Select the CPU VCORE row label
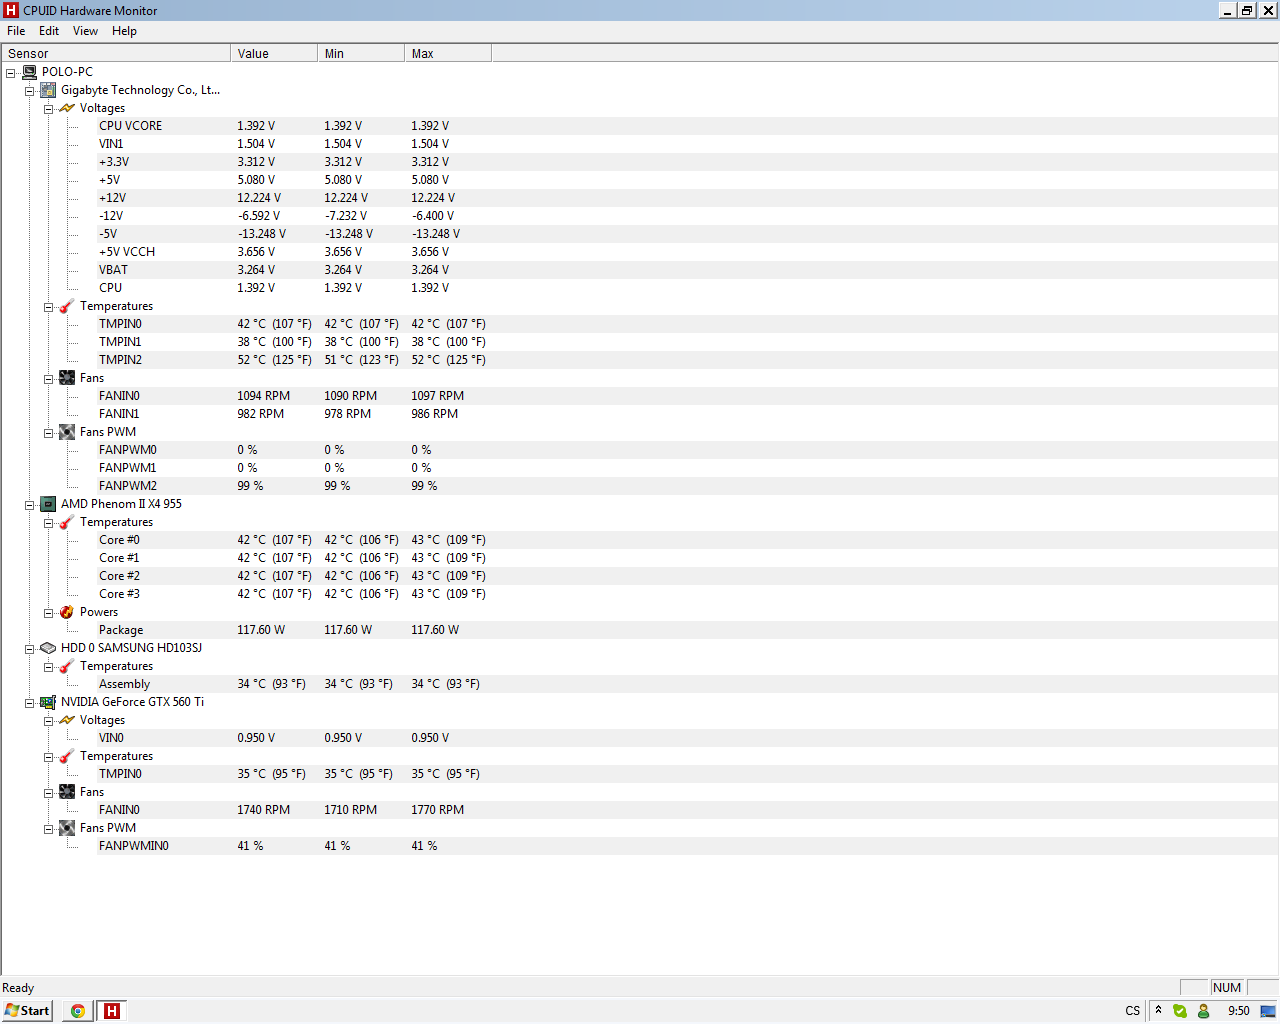Image resolution: width=1280 pixels, height=1024 pixels. 130,126
